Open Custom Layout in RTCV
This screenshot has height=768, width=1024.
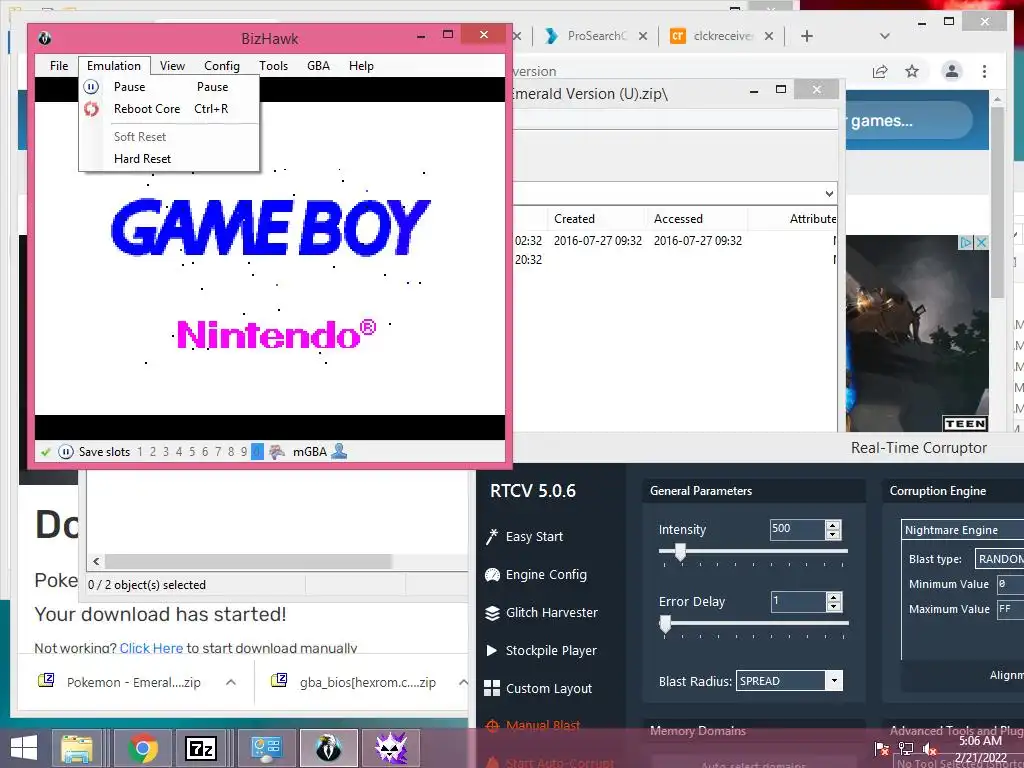point(538,688)
